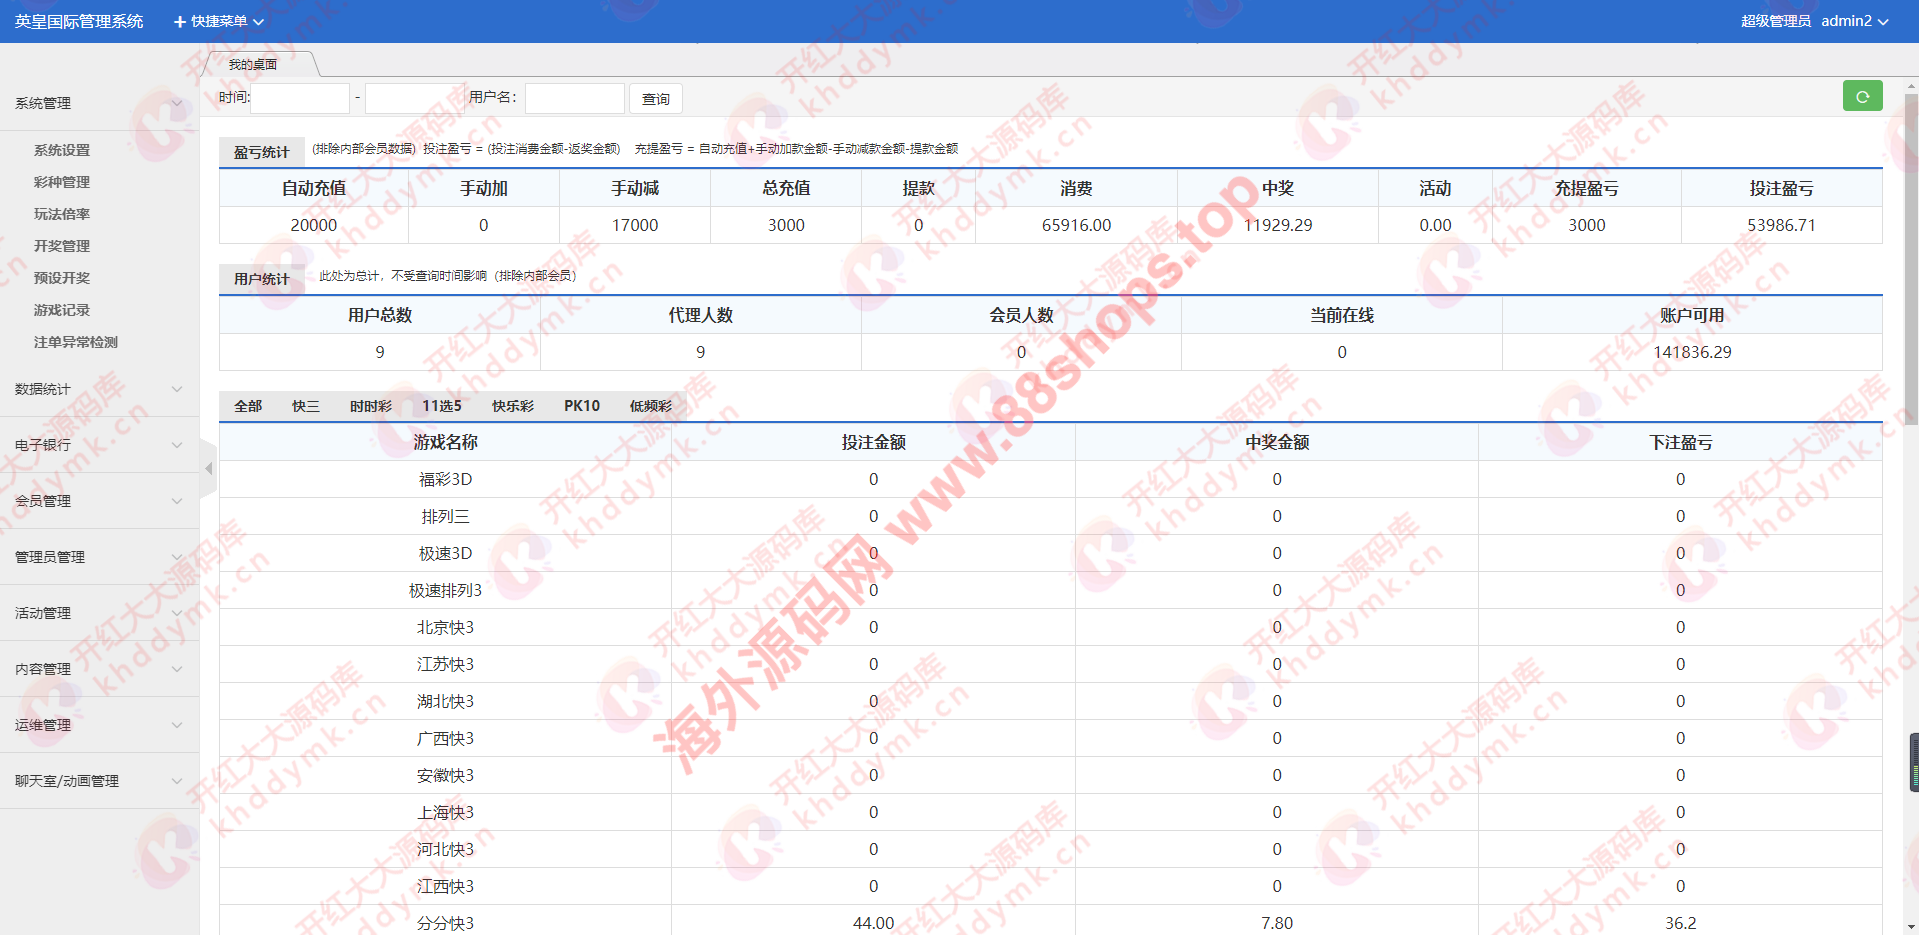Screen dimensions: 1919x935
Task: Click the start time input field
Action: point(300,98)
